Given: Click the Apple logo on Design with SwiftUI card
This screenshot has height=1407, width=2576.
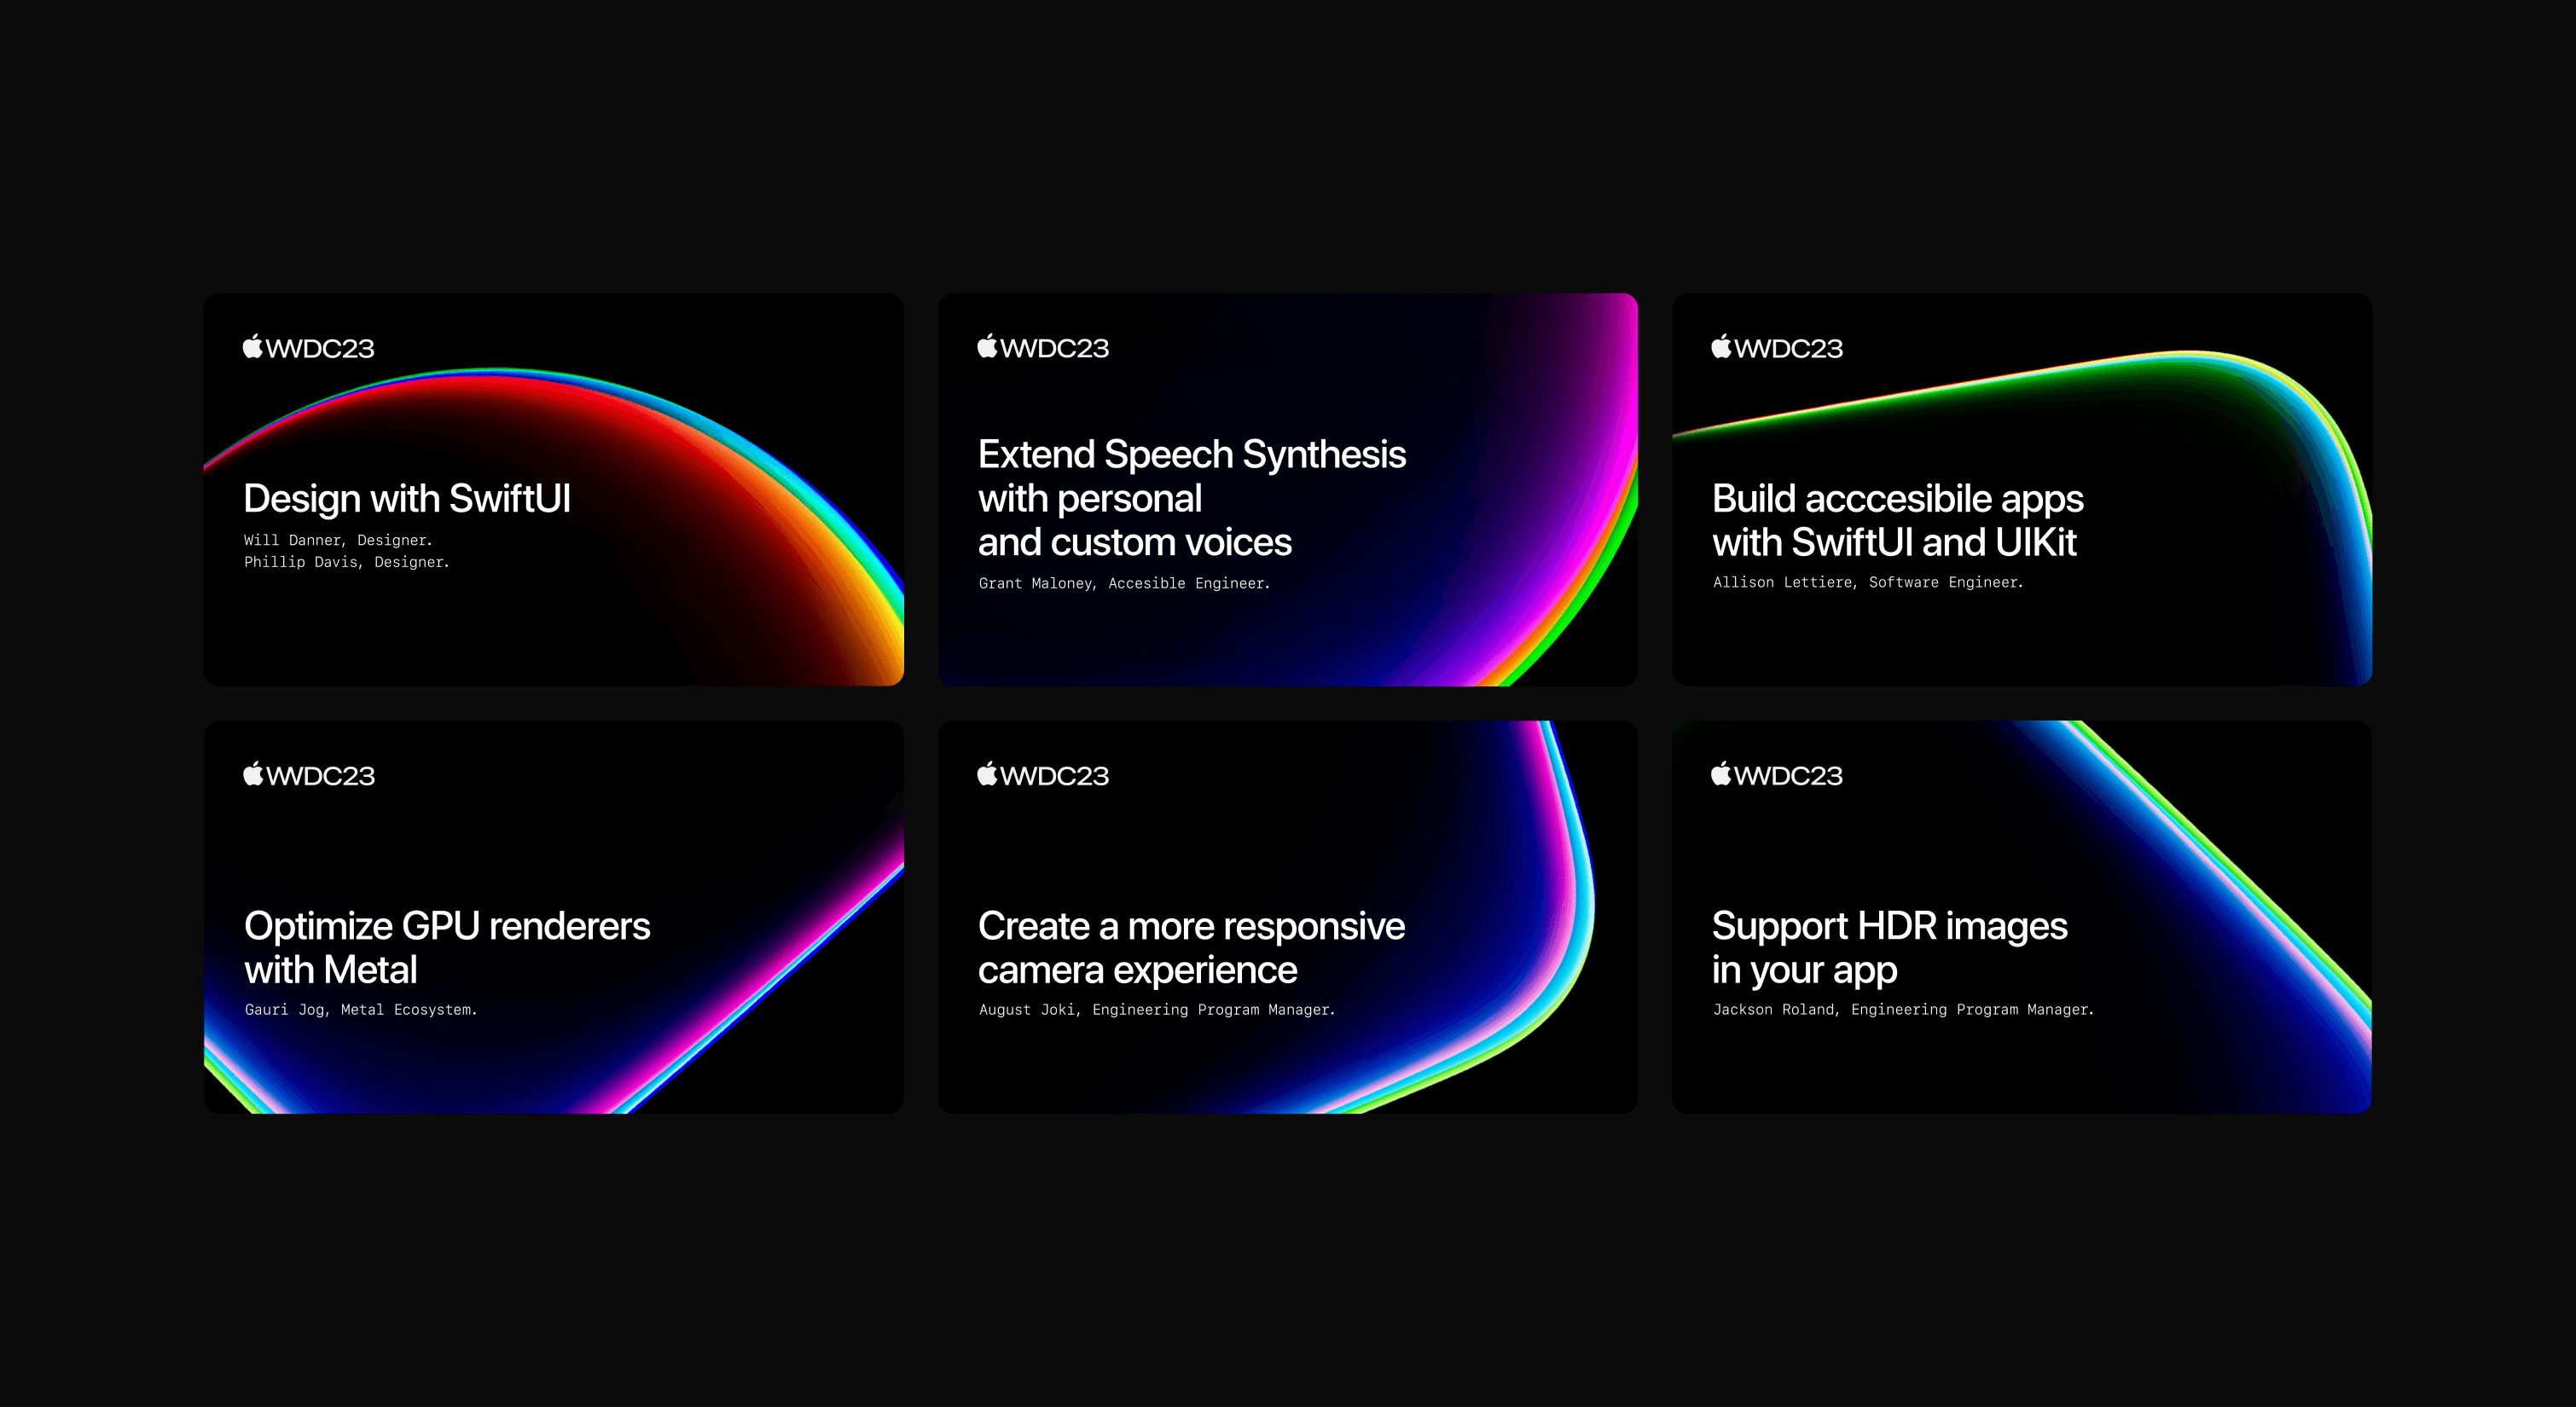Looking at the screenshot, I should coord(253,346).
